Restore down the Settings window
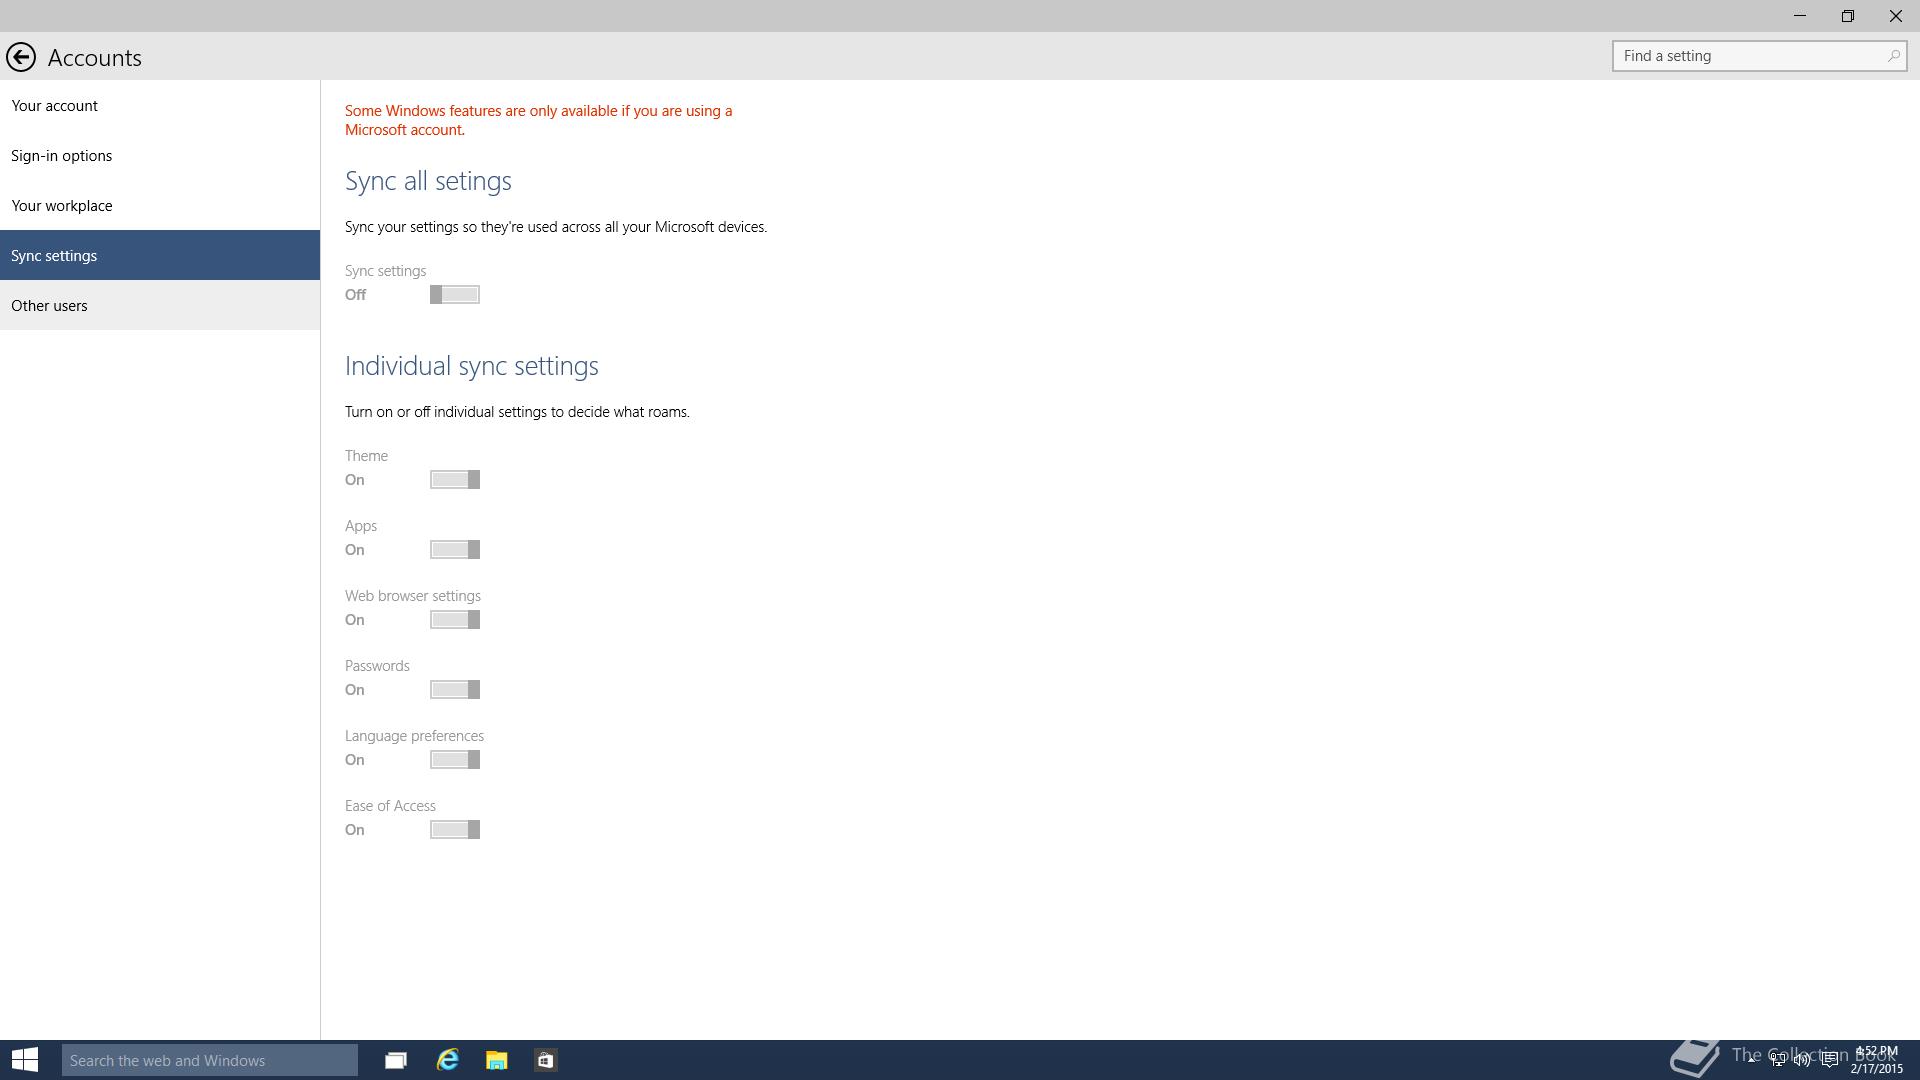The image size is (1920, 1080). tap(1848, 16)
